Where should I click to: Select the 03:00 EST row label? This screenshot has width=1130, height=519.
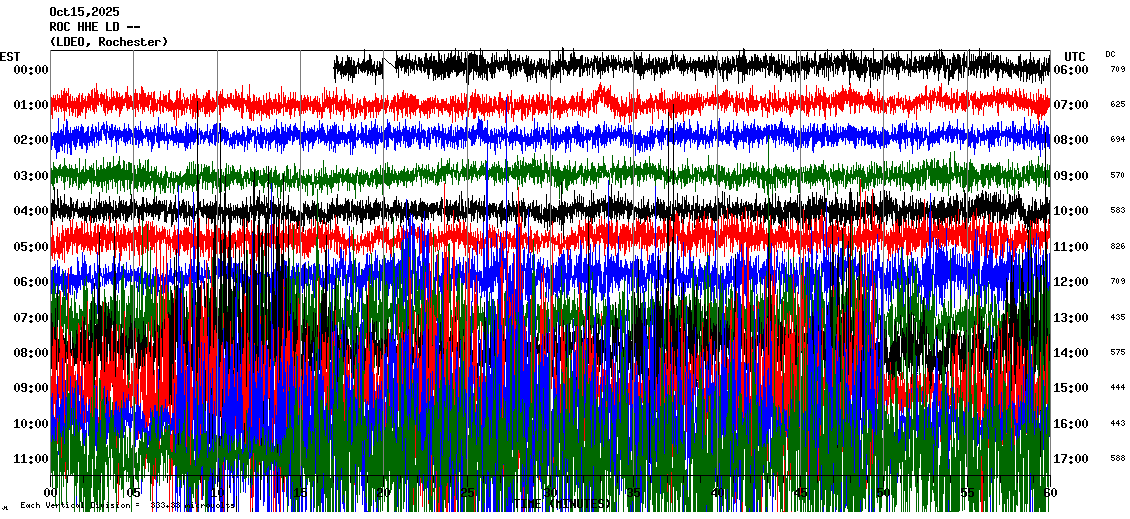[31, 176]
